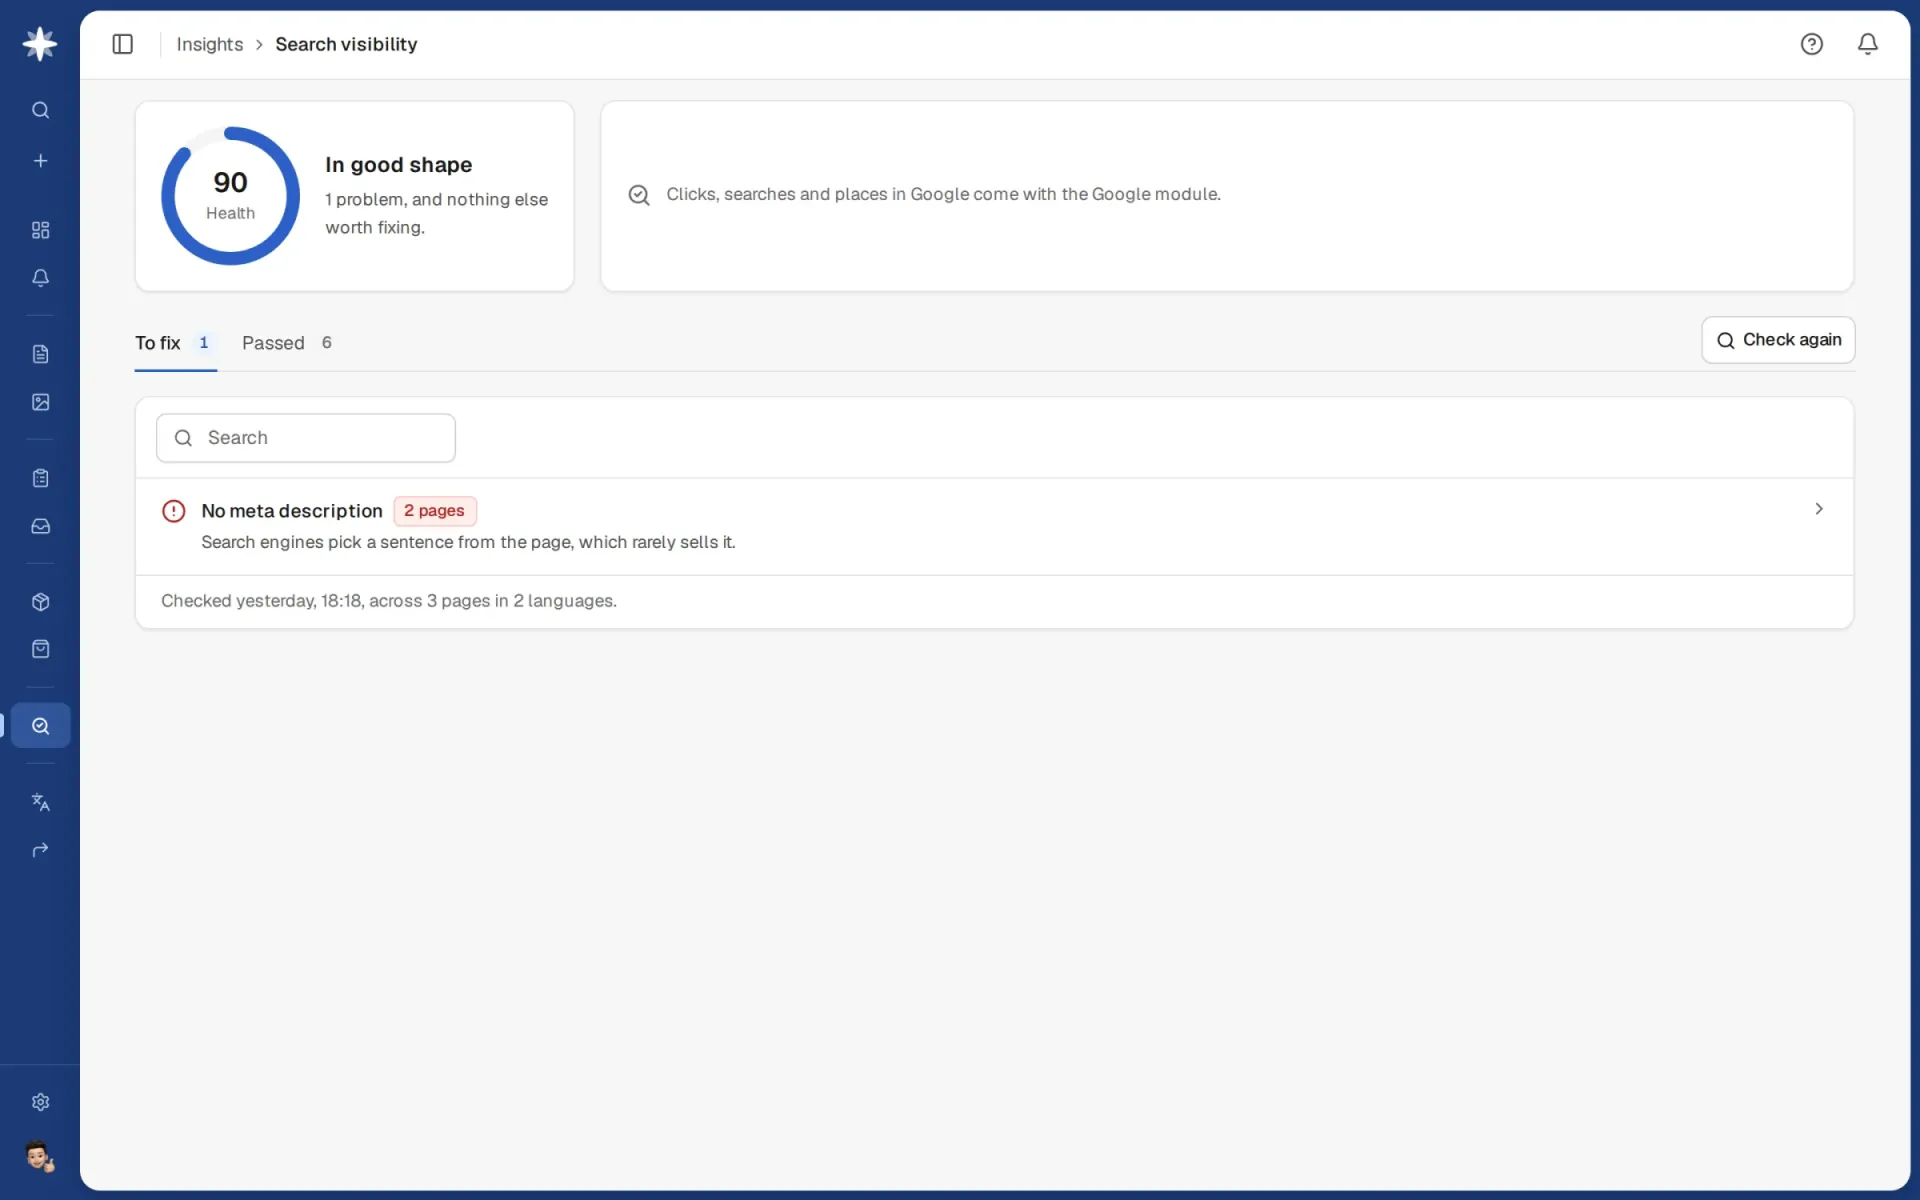
Task: Select the To fix tab
Action: coord(176,343)
